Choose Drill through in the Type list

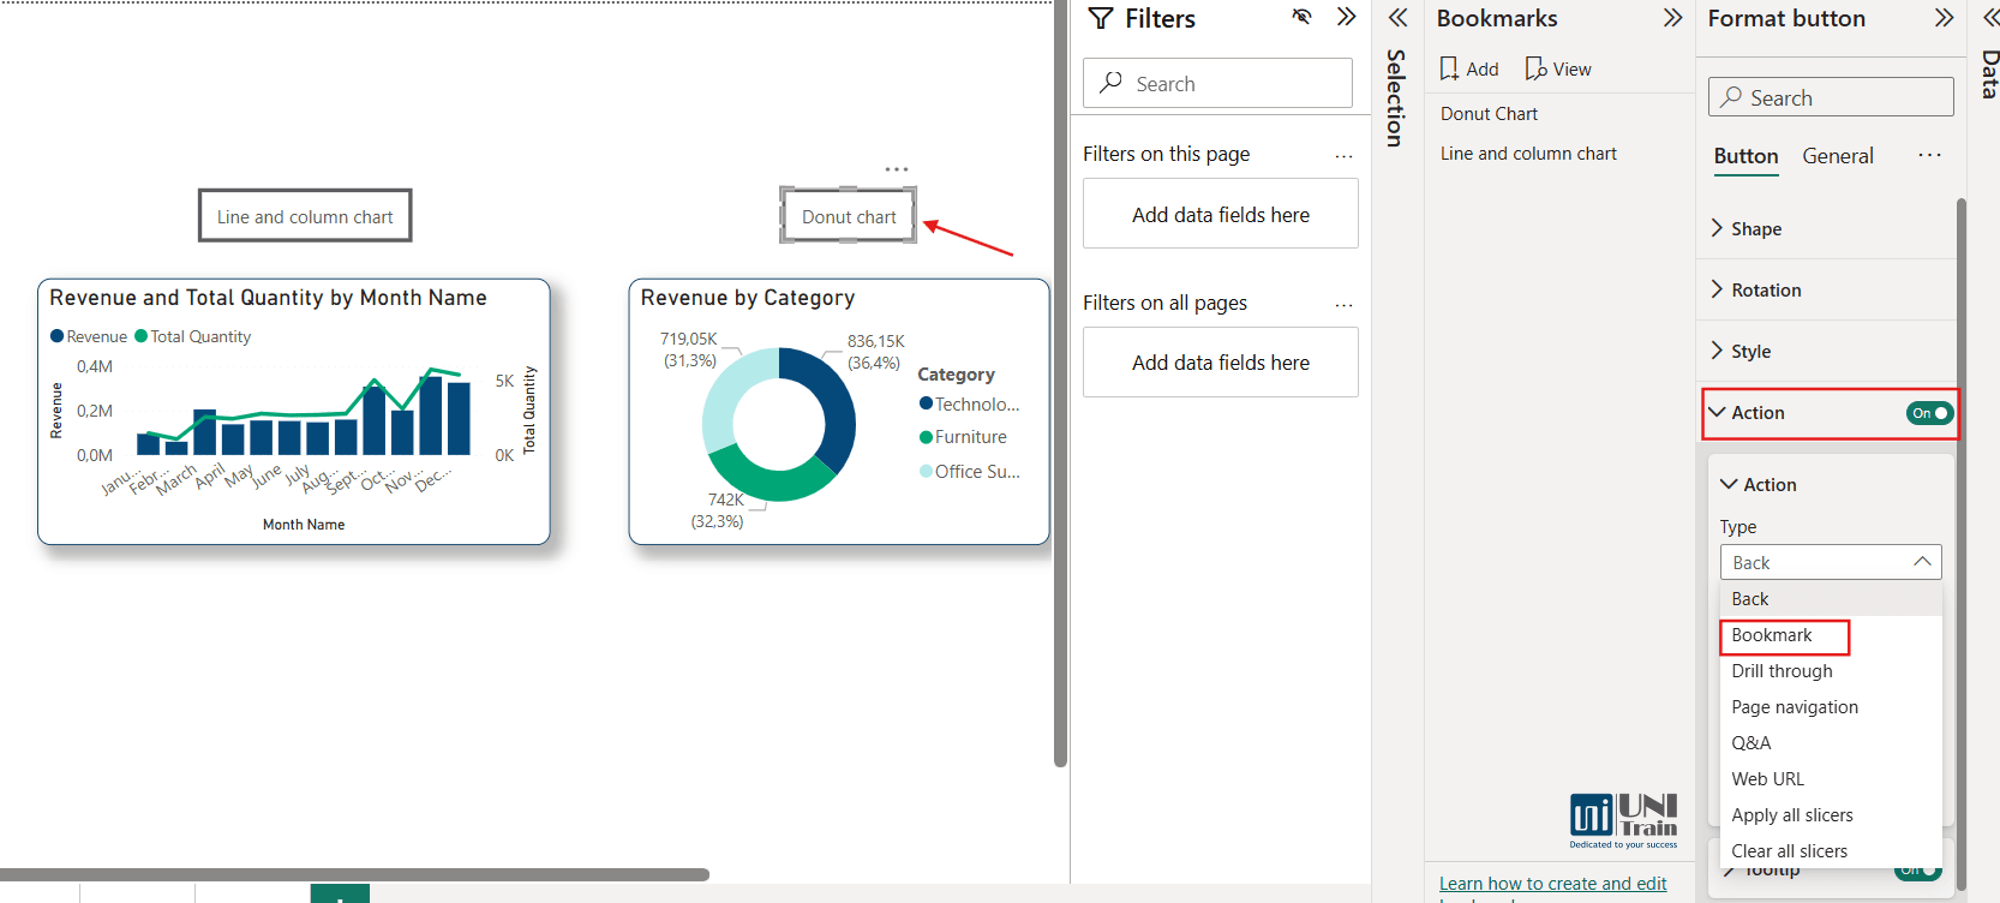click(x=1830, y=671)
